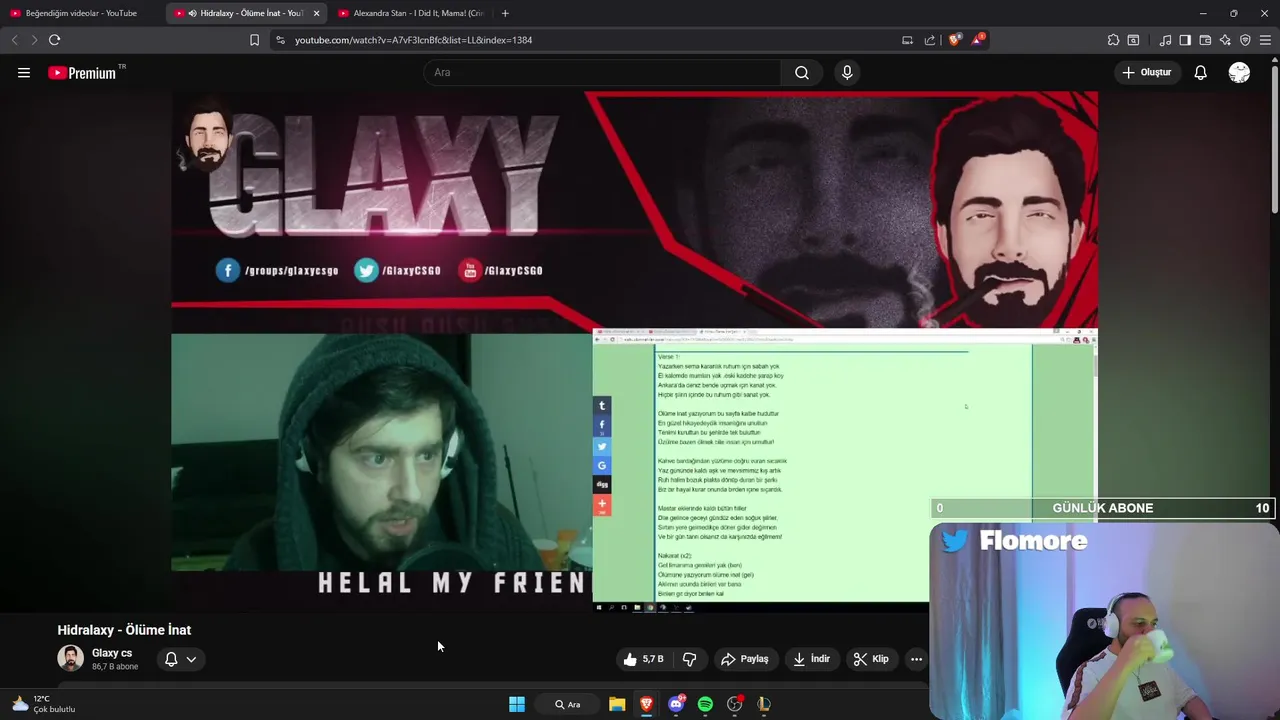
Task: Open YouTube notifications bell in header
Action: (1201, 73)
